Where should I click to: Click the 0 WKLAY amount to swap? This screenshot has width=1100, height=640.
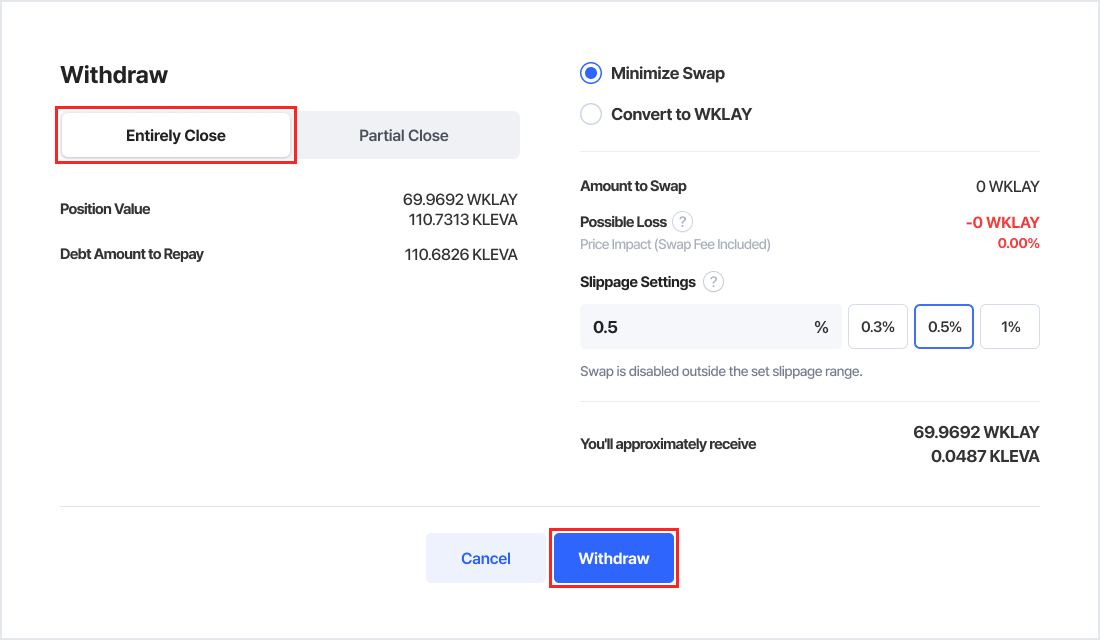[1007, 187]
